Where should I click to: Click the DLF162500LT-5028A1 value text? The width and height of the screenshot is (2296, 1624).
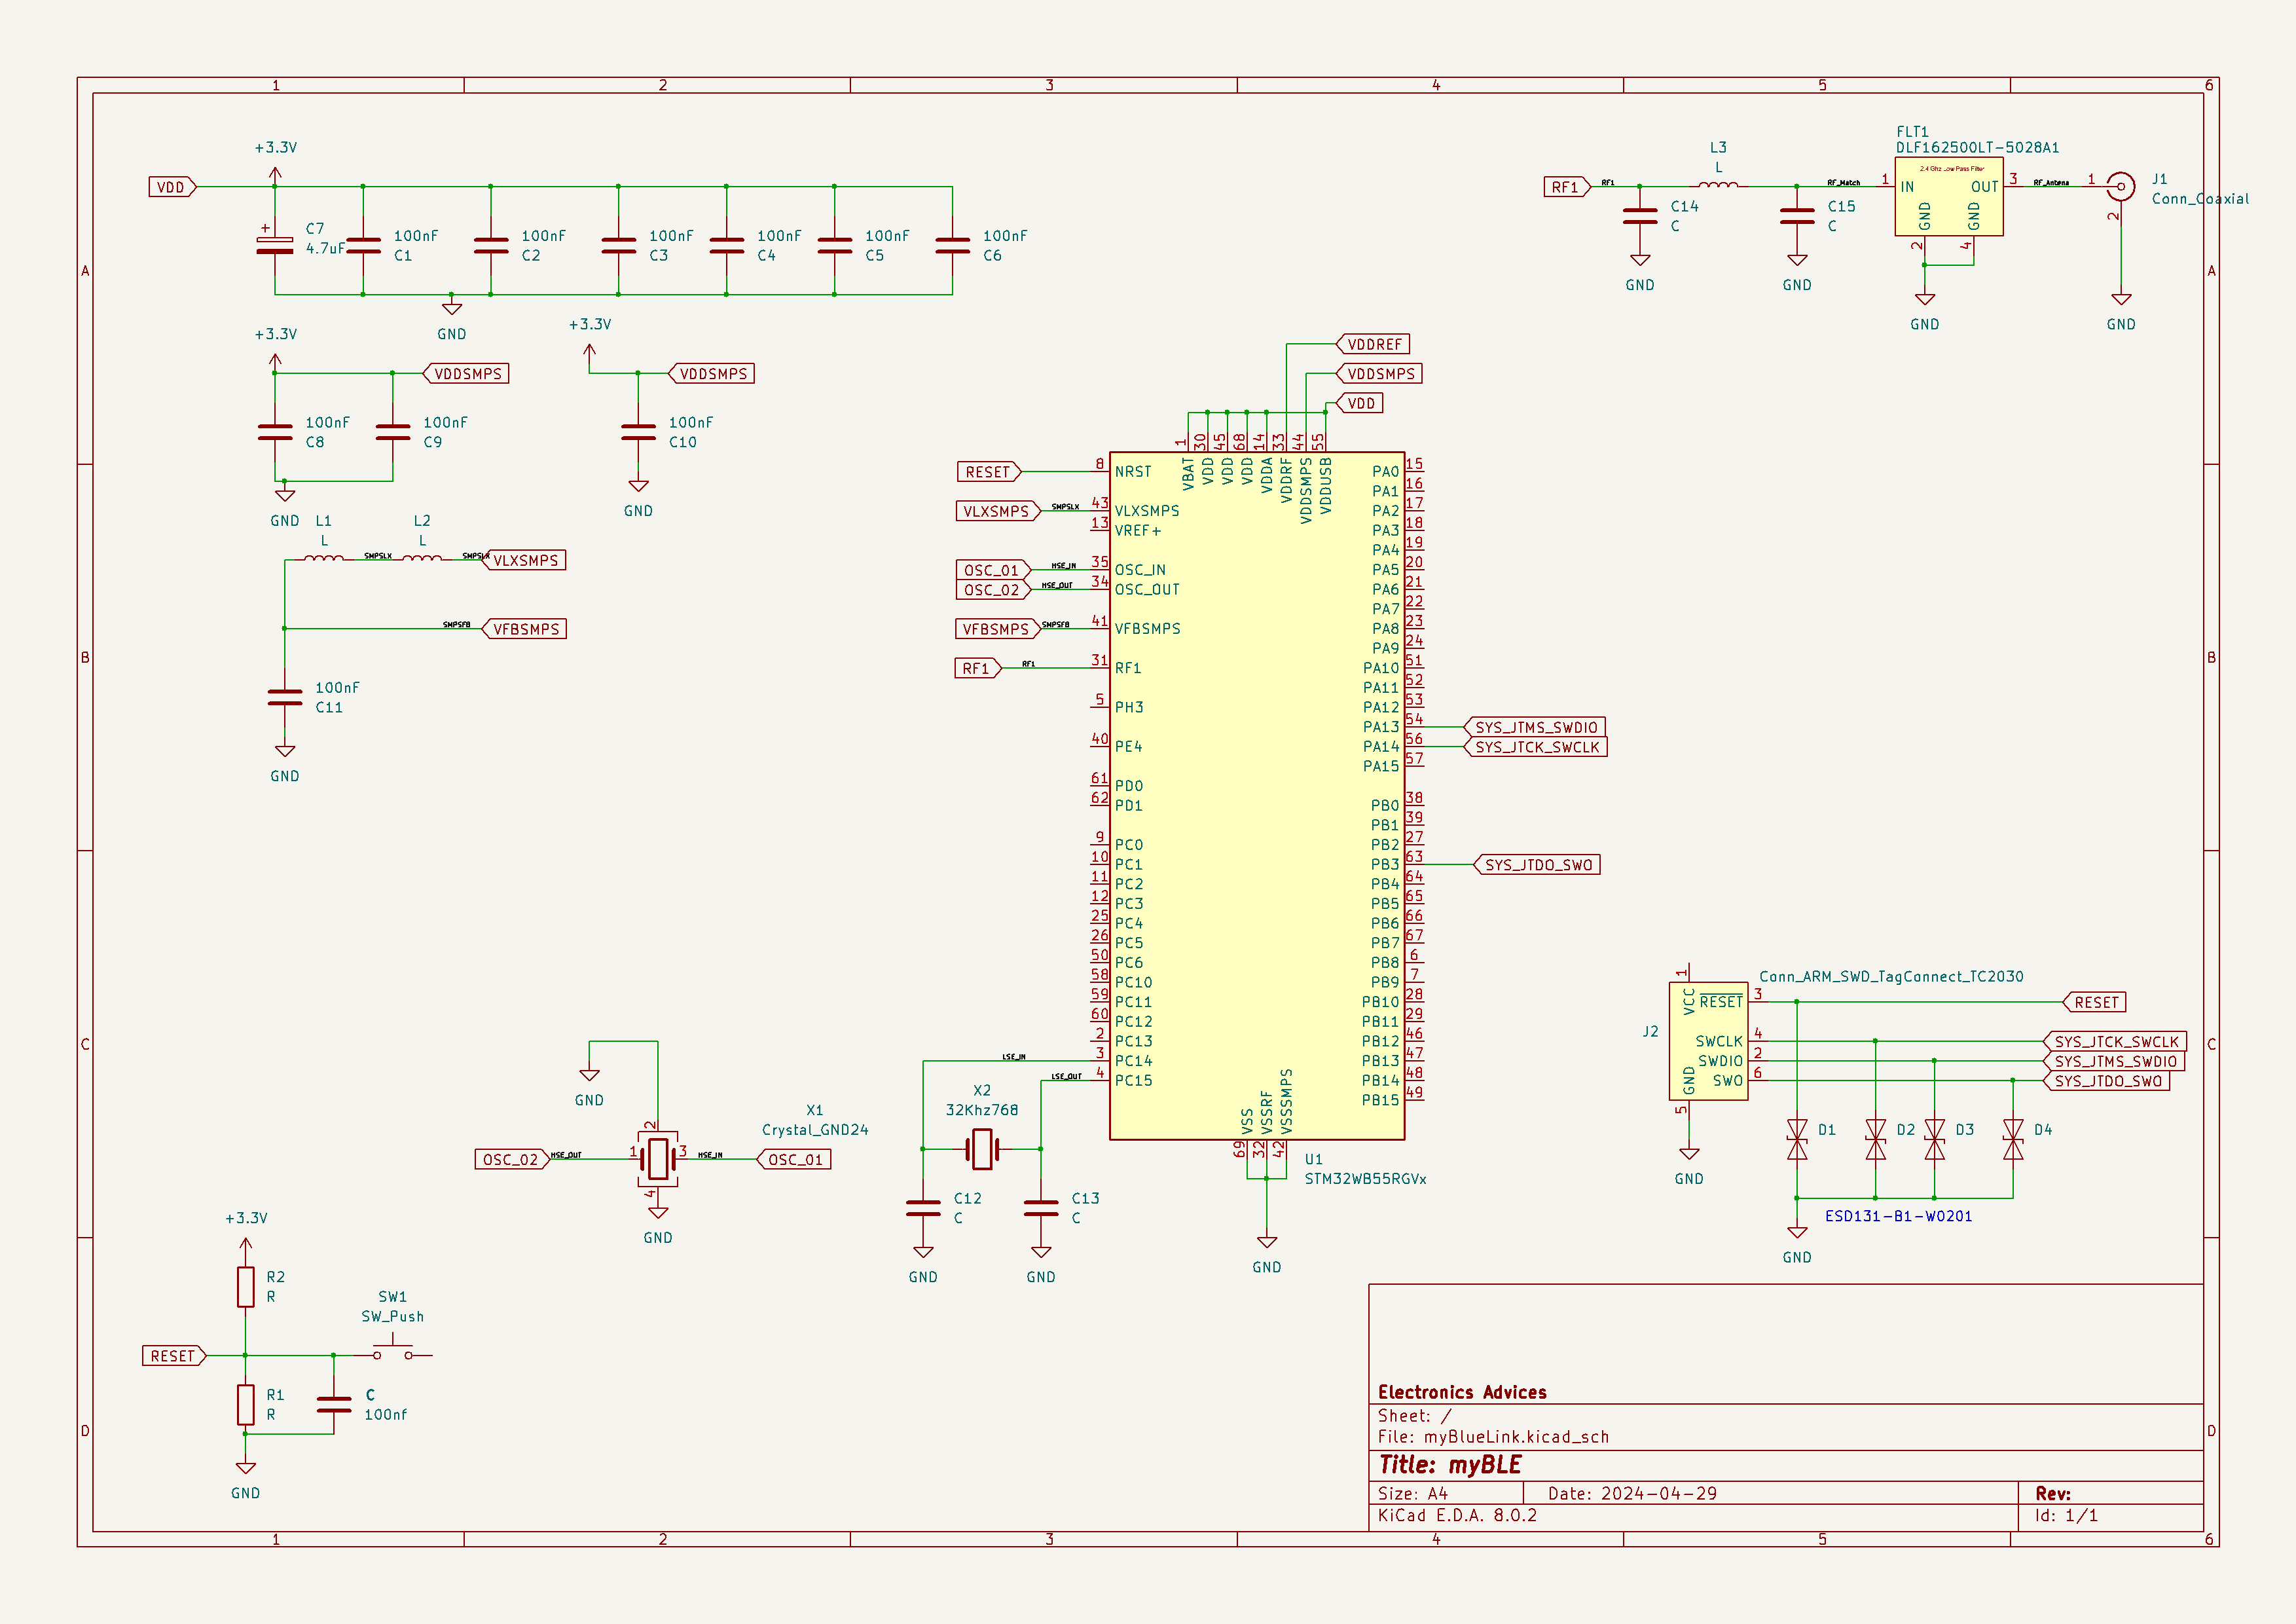point(1977,148)
